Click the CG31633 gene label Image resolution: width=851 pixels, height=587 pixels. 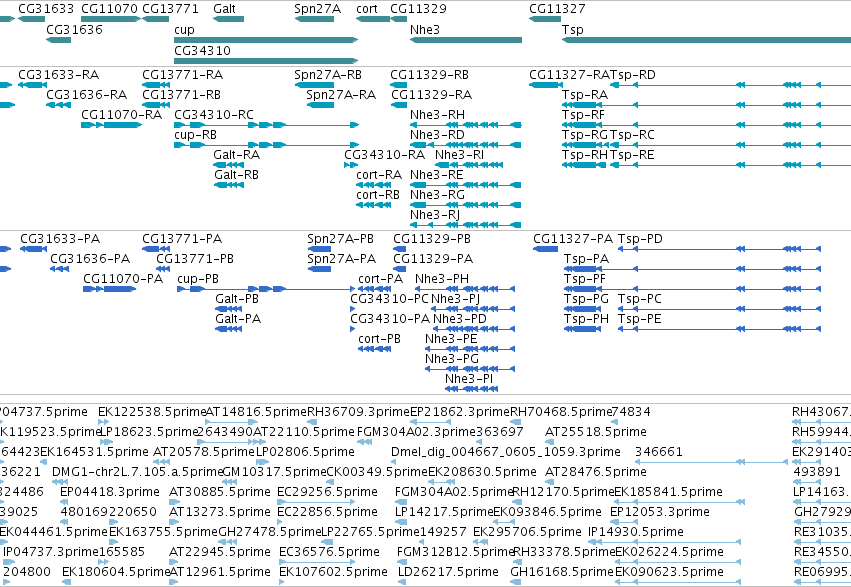[x=46, y=9]
